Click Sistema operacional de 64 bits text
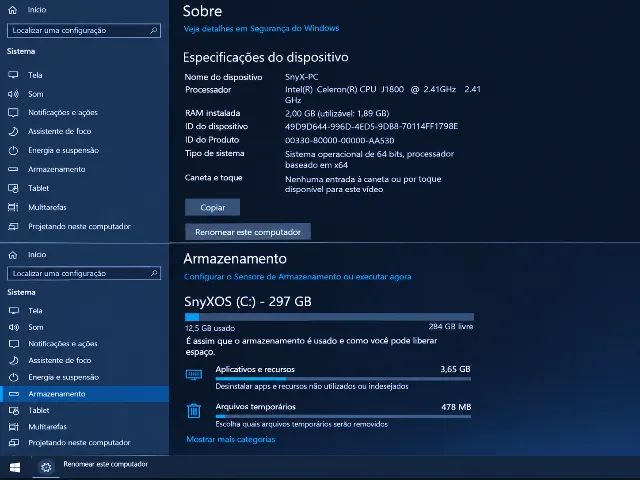640x480 pixels. click(x=369, y=159)
